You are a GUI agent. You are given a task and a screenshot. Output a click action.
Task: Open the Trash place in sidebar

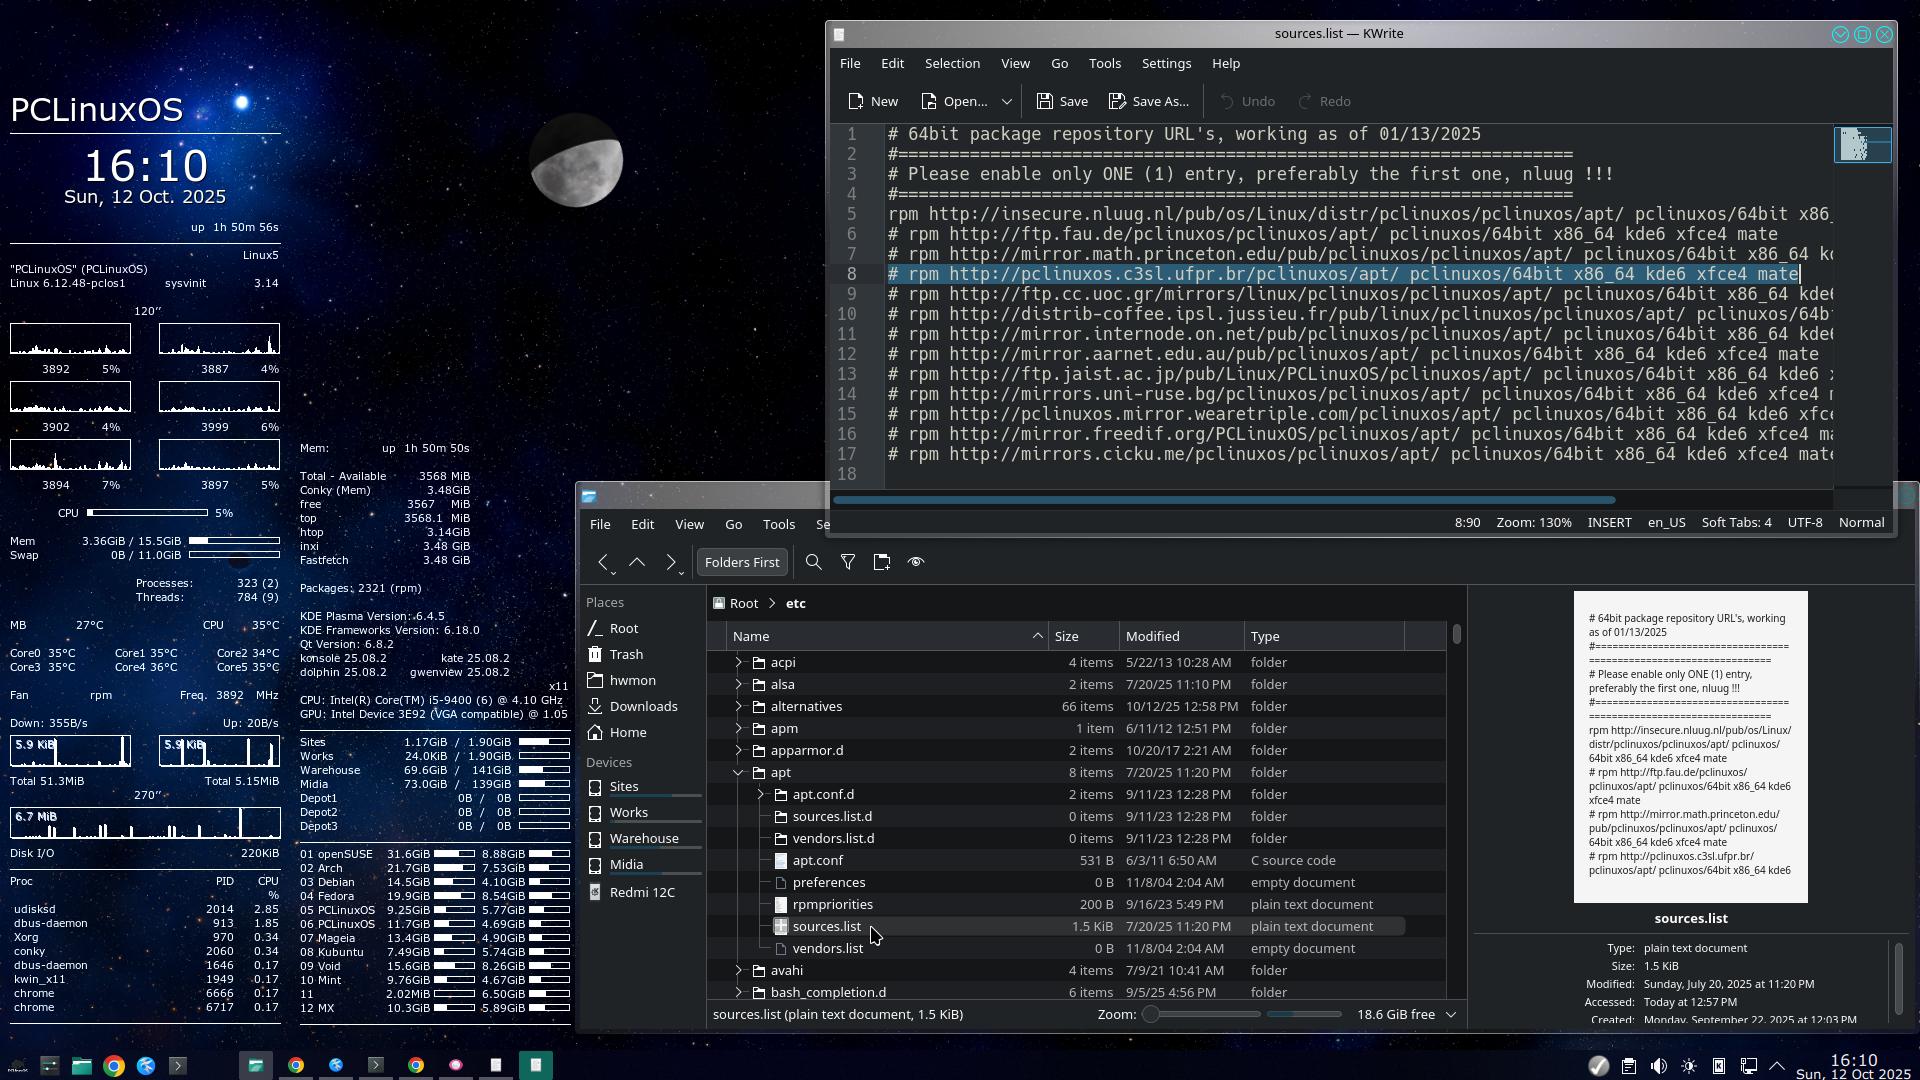(x=626, y=654)
